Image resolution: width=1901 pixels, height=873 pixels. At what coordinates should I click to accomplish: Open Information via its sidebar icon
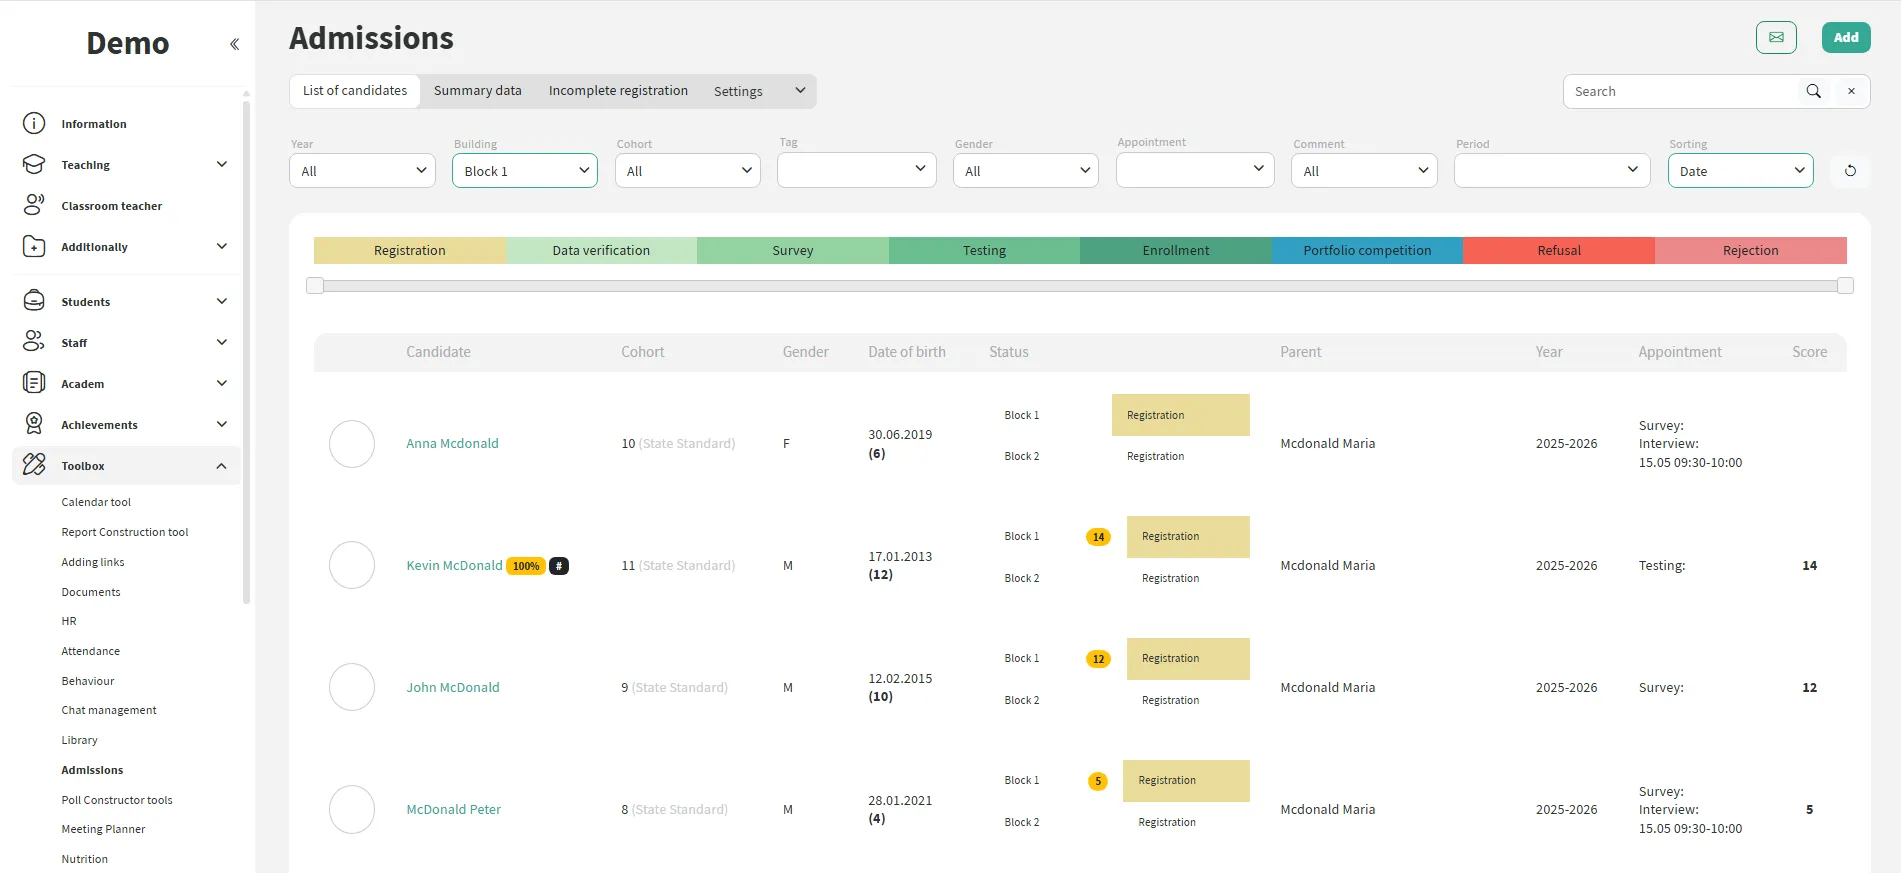(x=34, y=124)
